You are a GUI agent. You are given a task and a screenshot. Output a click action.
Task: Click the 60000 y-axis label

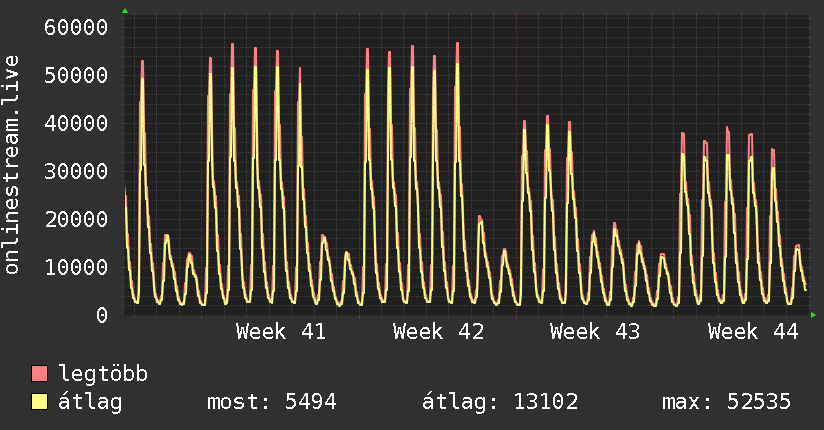[76, 27]
